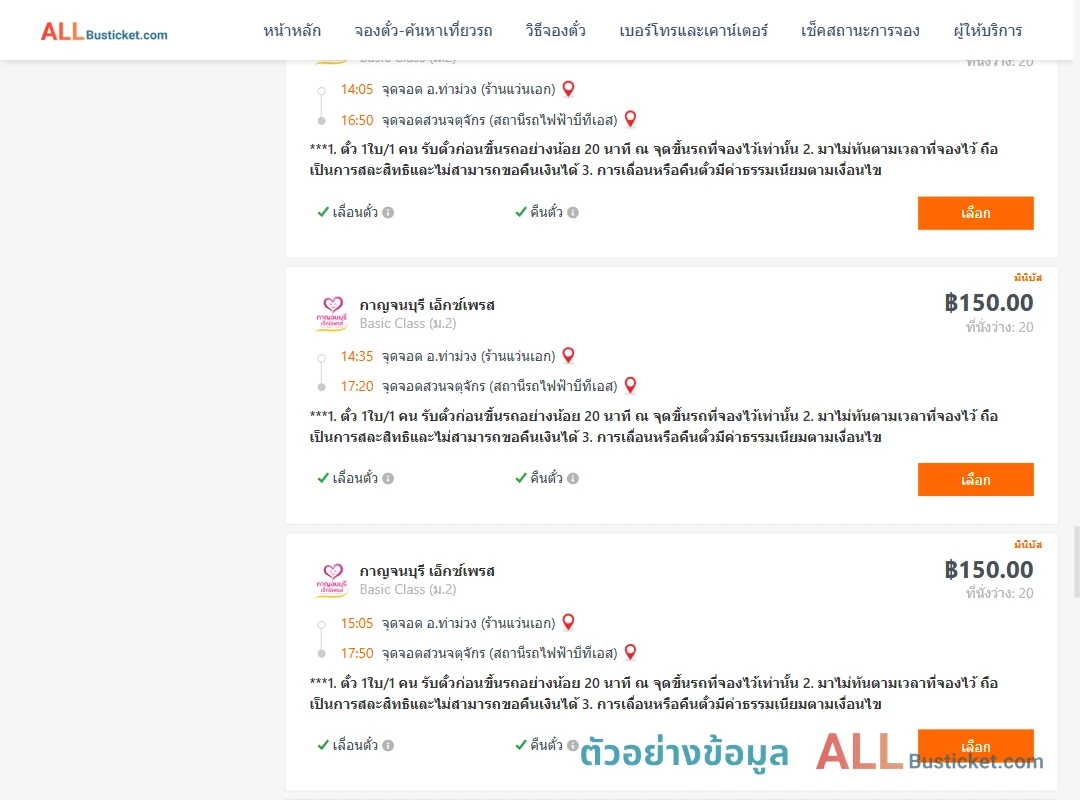Open คืนตั๋ว info icon for 14:05 trip
The image size is (1080, 800).
click(573, 212)
